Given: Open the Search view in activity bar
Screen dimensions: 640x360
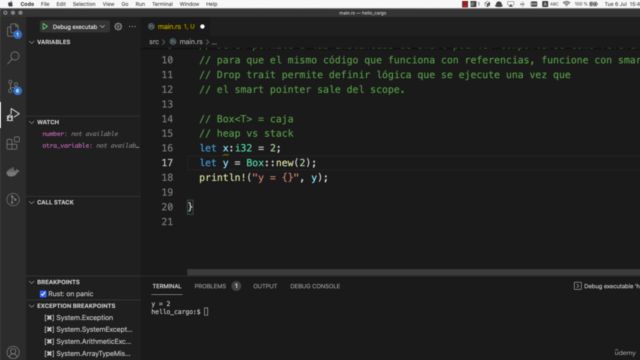Looking at the screenshot, I should [x=13, y=58].
